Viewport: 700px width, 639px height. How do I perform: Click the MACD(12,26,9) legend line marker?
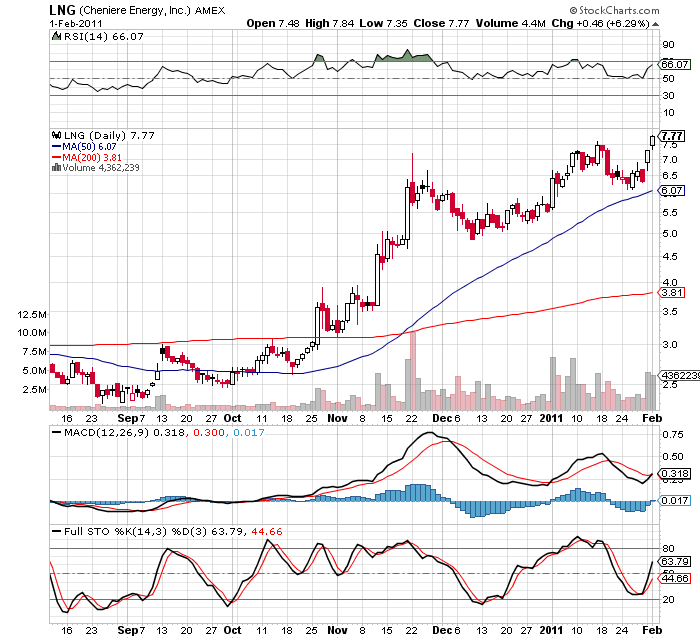[x=54, y=431]
